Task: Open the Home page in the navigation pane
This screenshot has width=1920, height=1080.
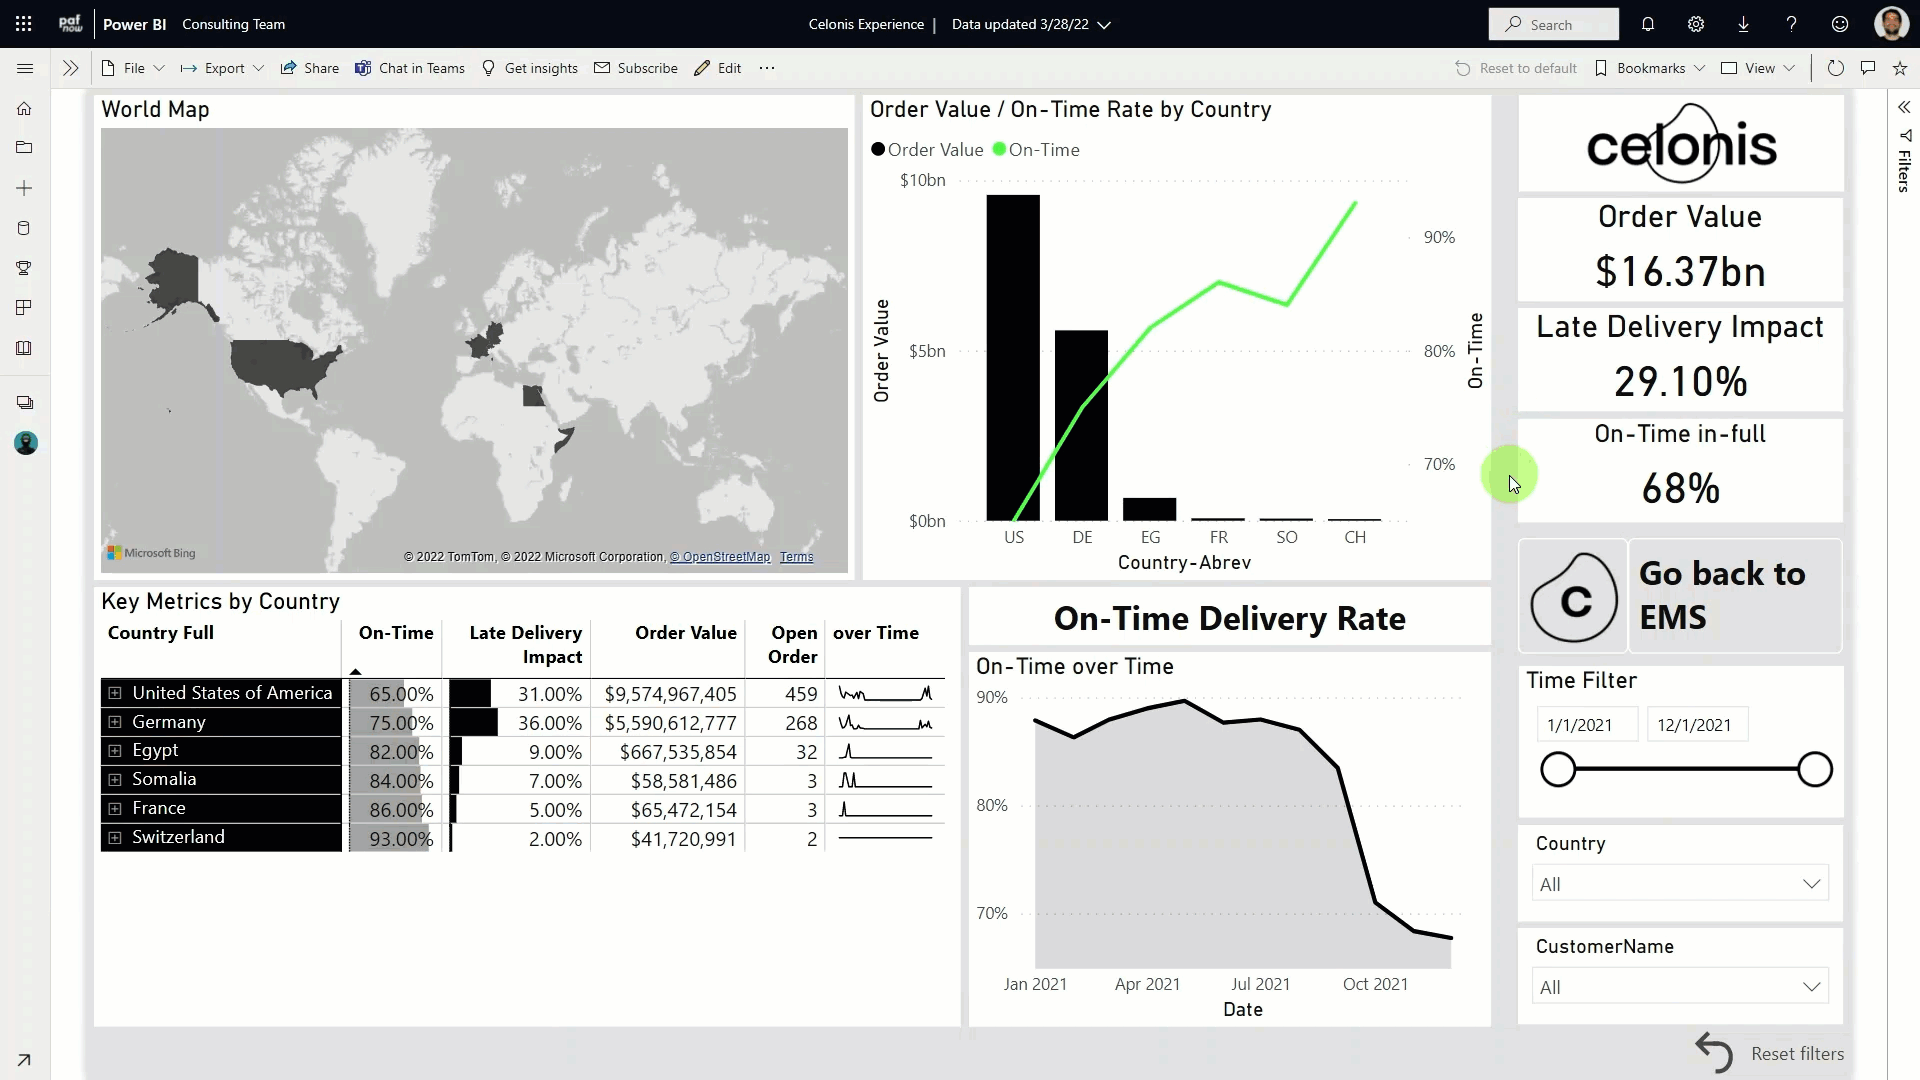Action: point(24,108)
